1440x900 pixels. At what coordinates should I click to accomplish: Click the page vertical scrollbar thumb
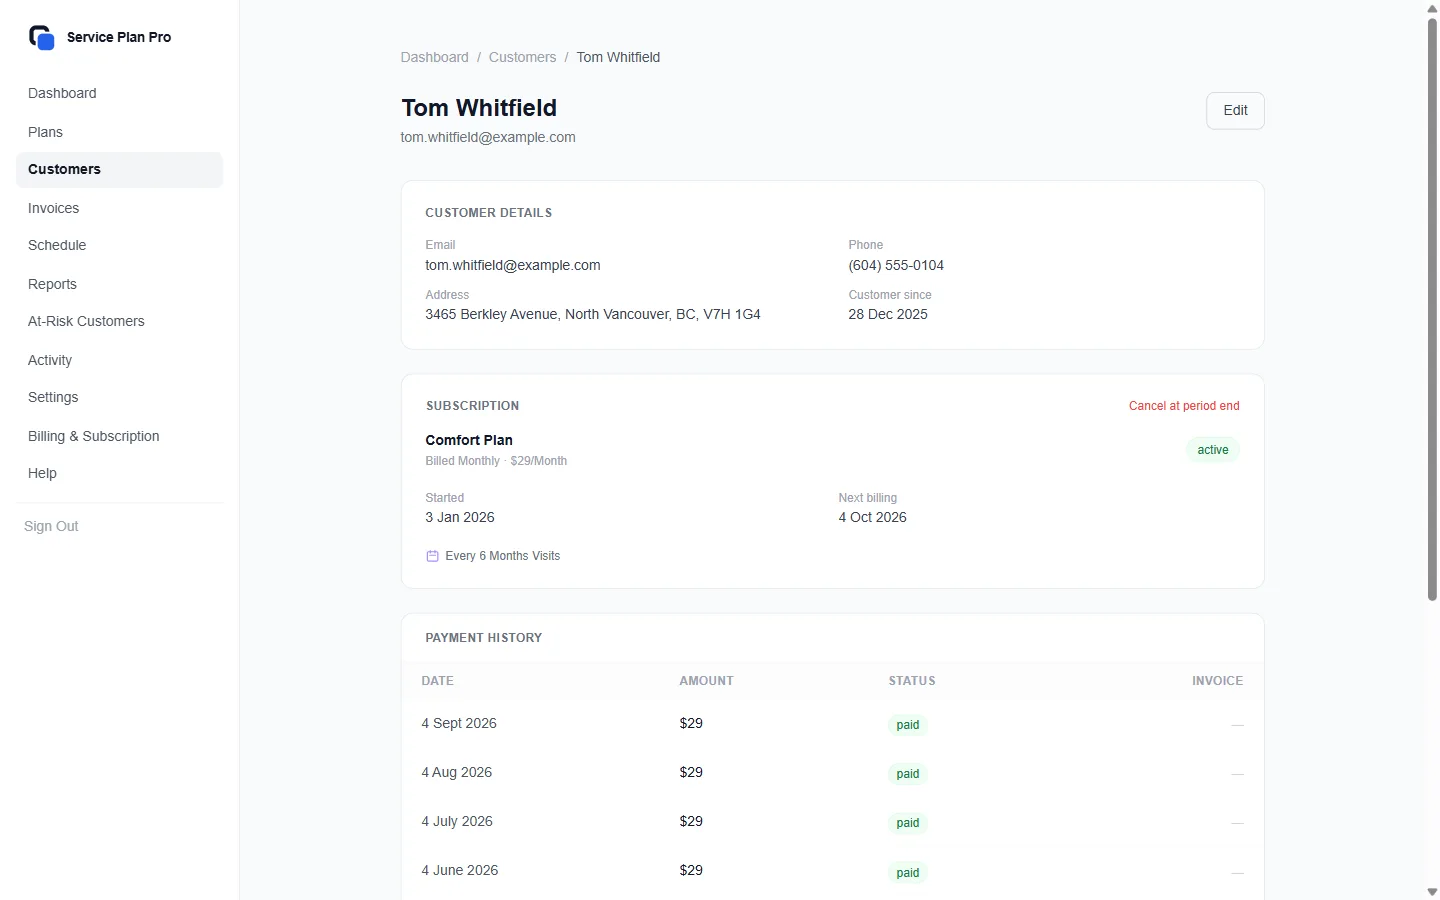1432,309
